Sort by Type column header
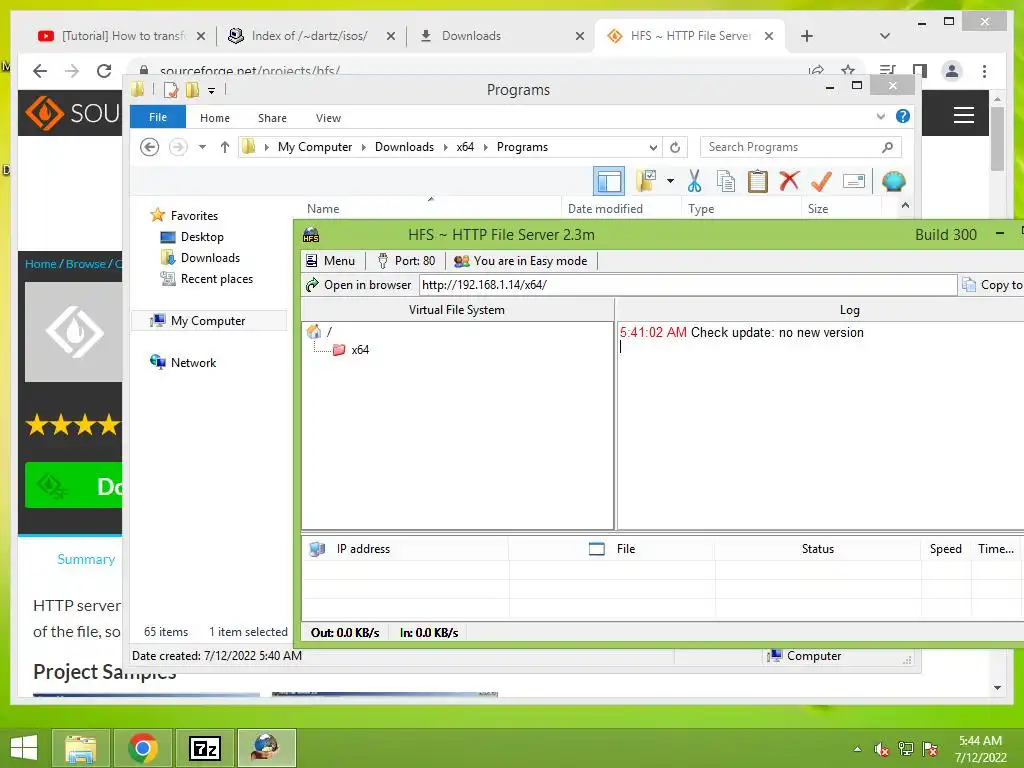1024x768 pixels. 741,208
